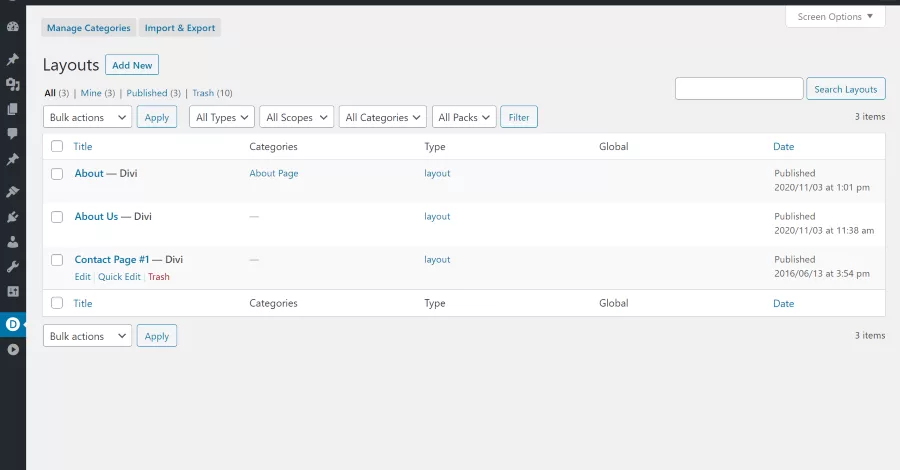
Task: Open the Contact Page #1 layout title
Action: [x=111, y=259]
